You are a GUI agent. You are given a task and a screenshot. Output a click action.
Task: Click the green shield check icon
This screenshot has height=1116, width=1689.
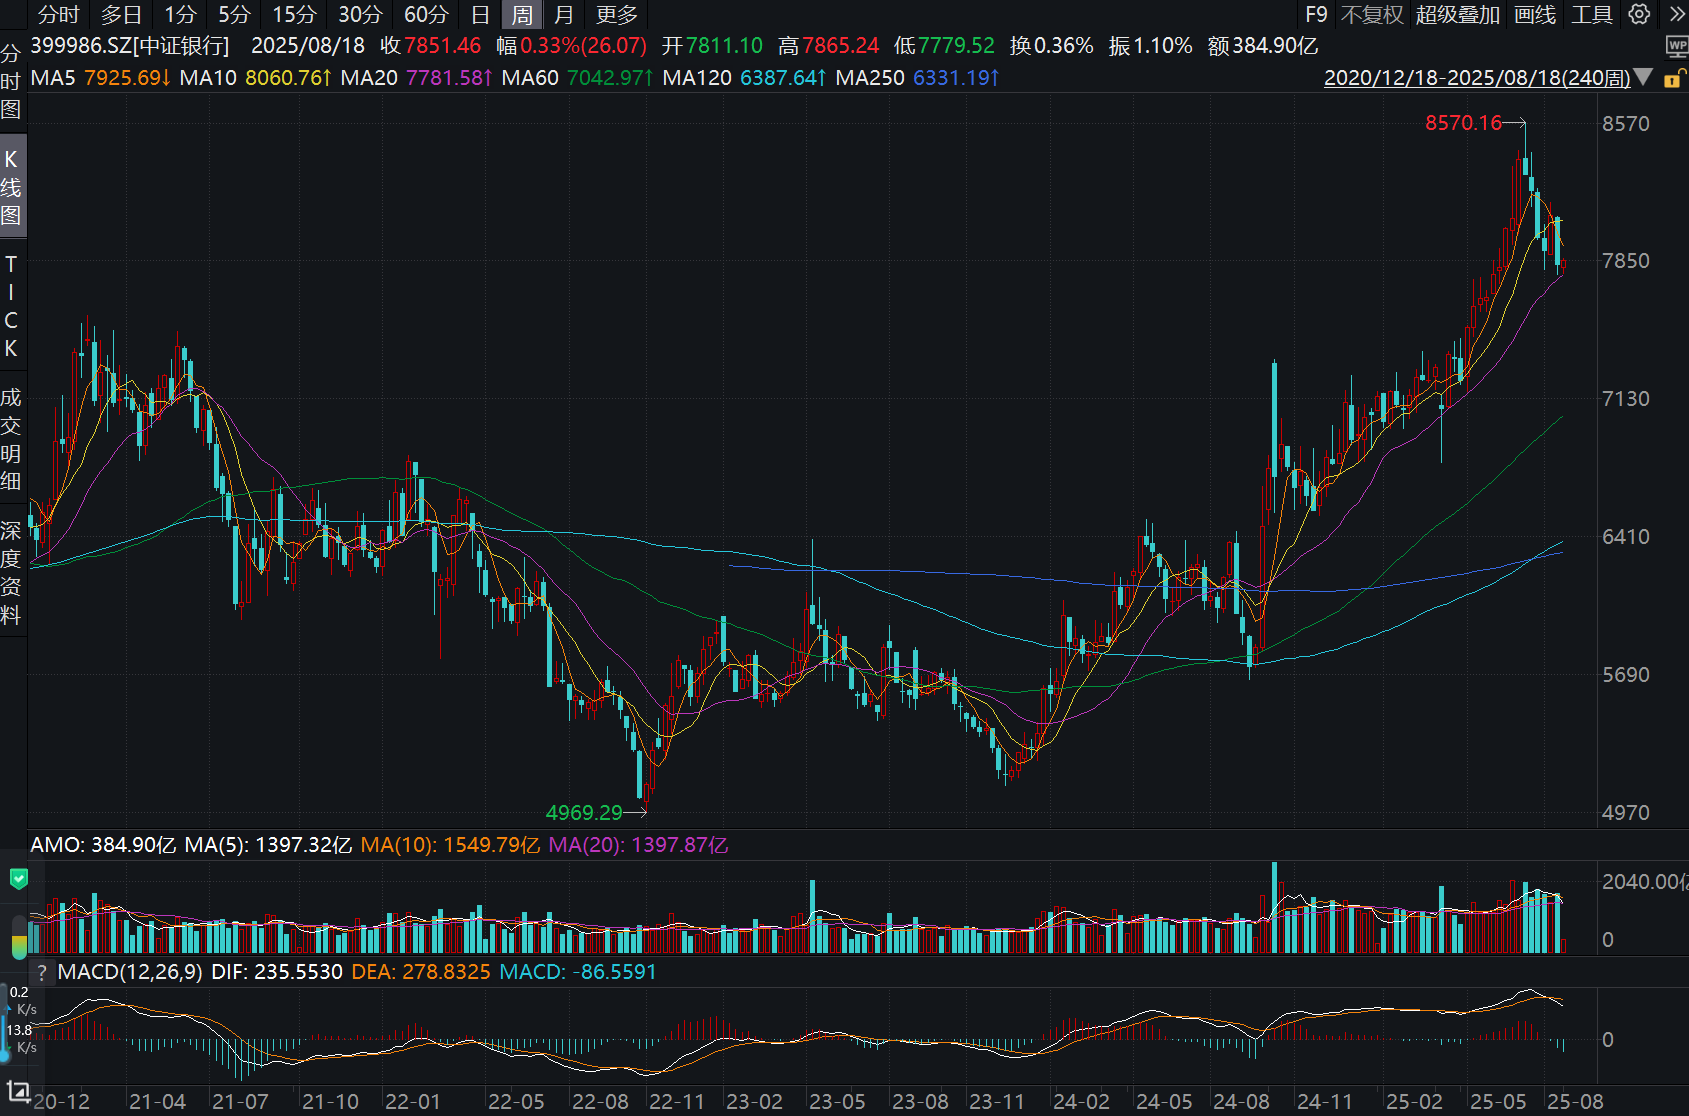(18, 879)
